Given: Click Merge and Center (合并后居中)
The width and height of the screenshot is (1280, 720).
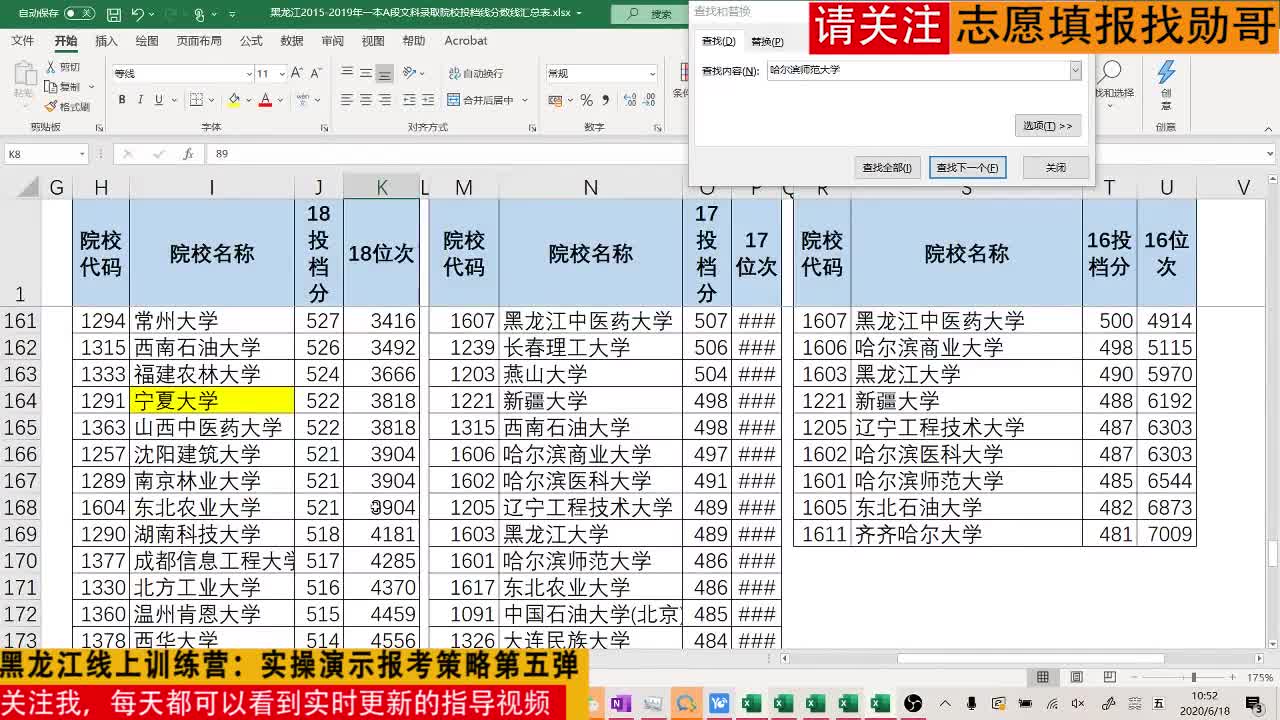Looking at the screenshot, I should pos(480,100).
